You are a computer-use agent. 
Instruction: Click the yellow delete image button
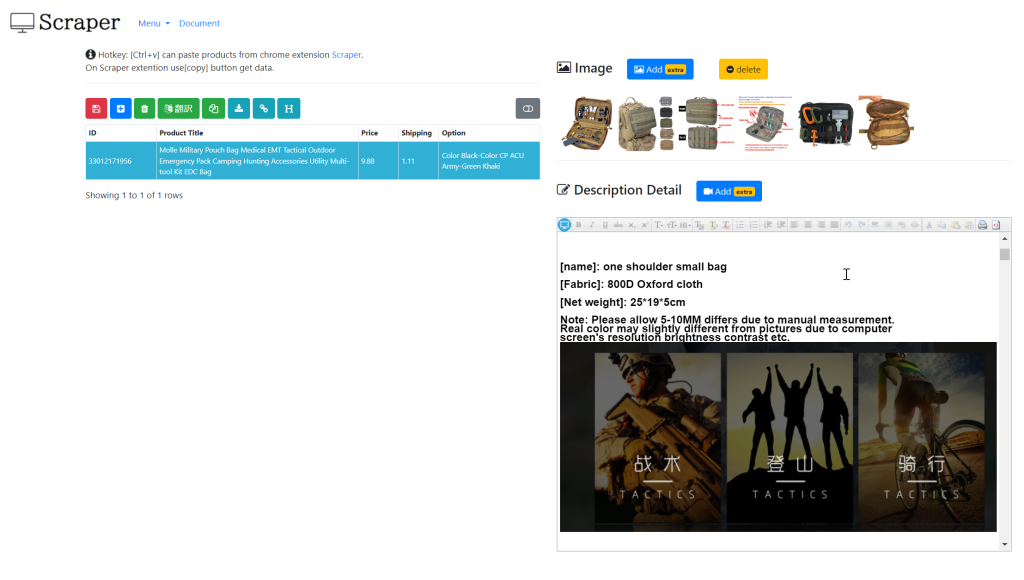743,69
